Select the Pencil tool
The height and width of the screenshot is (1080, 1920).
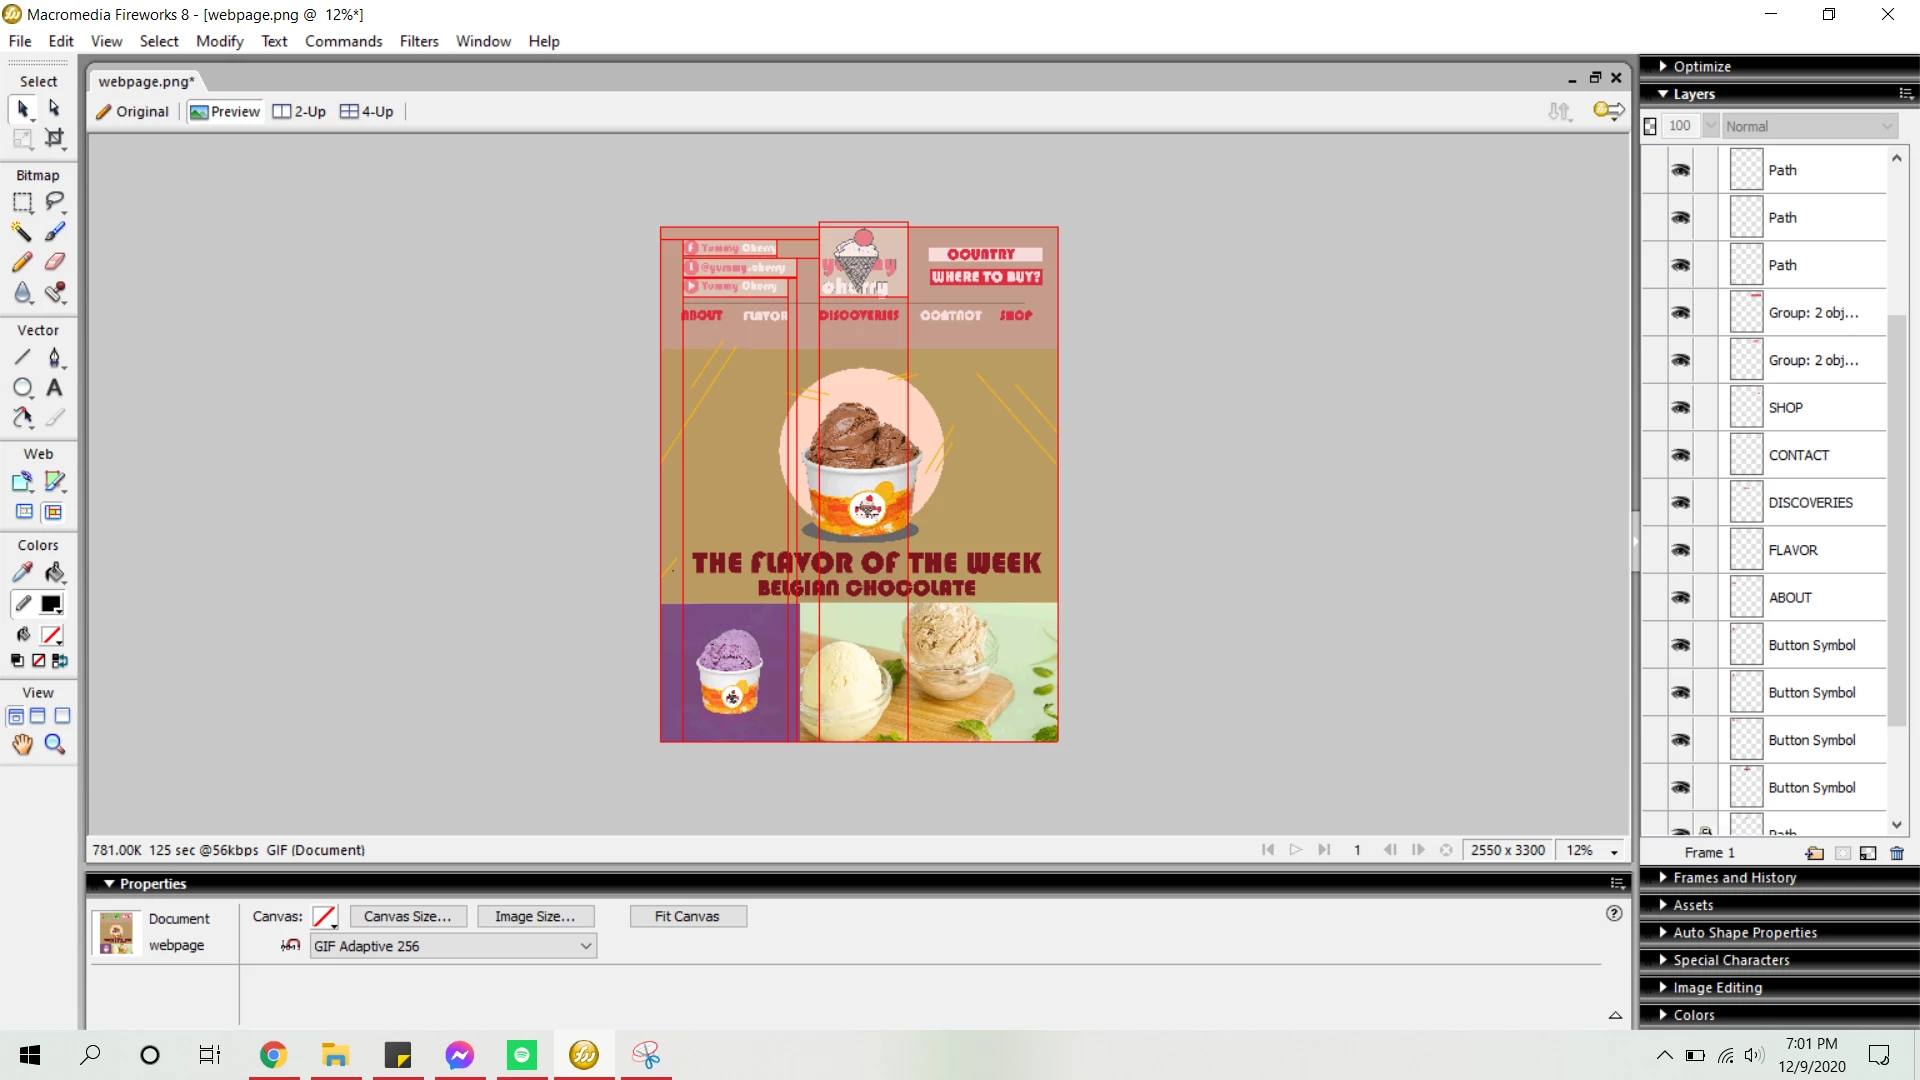point(22,262)
